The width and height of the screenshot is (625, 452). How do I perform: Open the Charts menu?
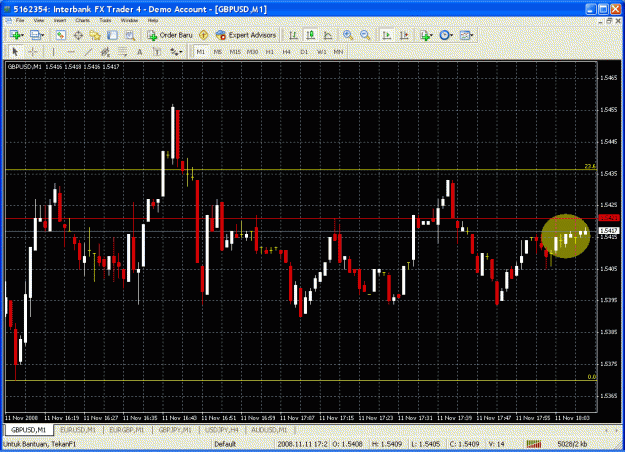point(83,20)
